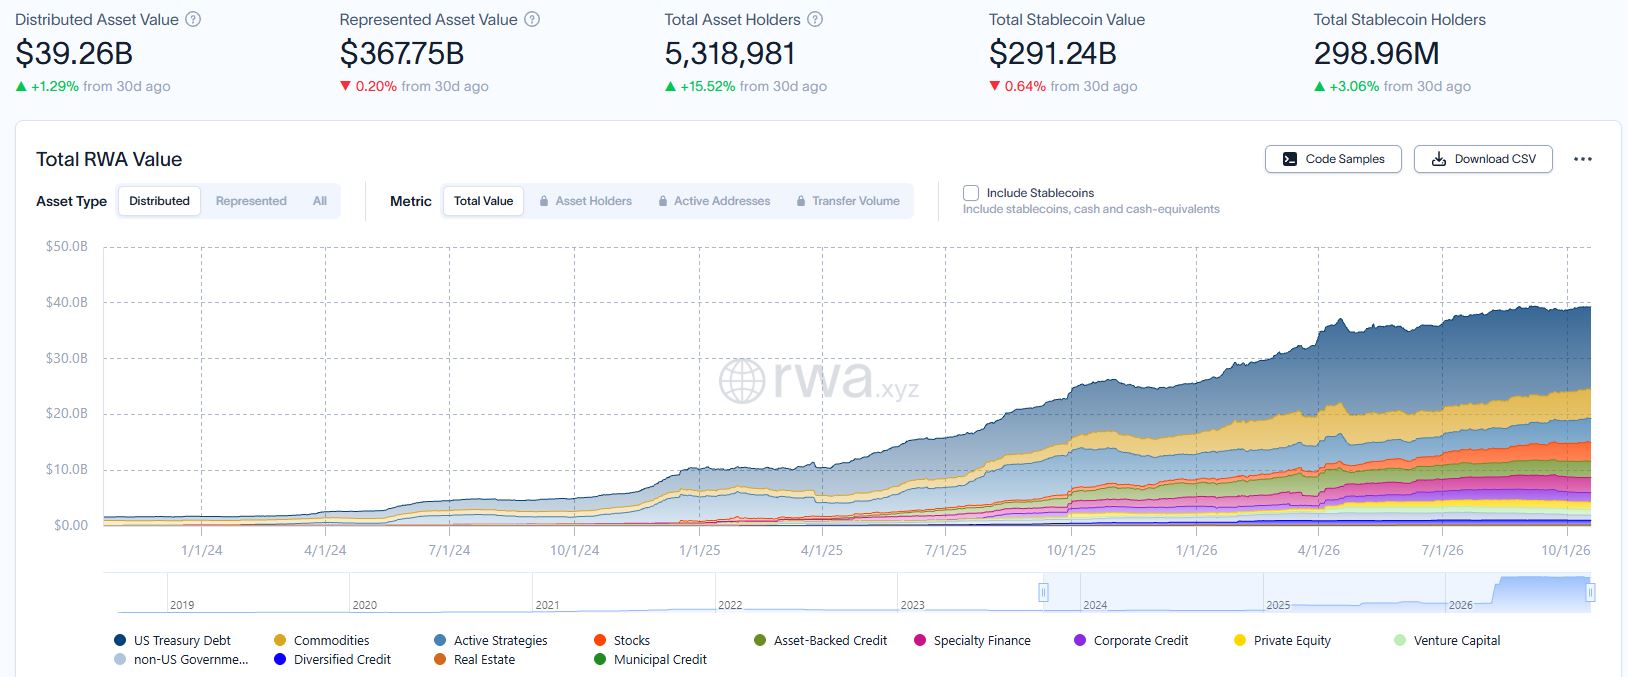Toggle Corporate Credit legend entry

pyautogui.click(x=1131, y=640)
